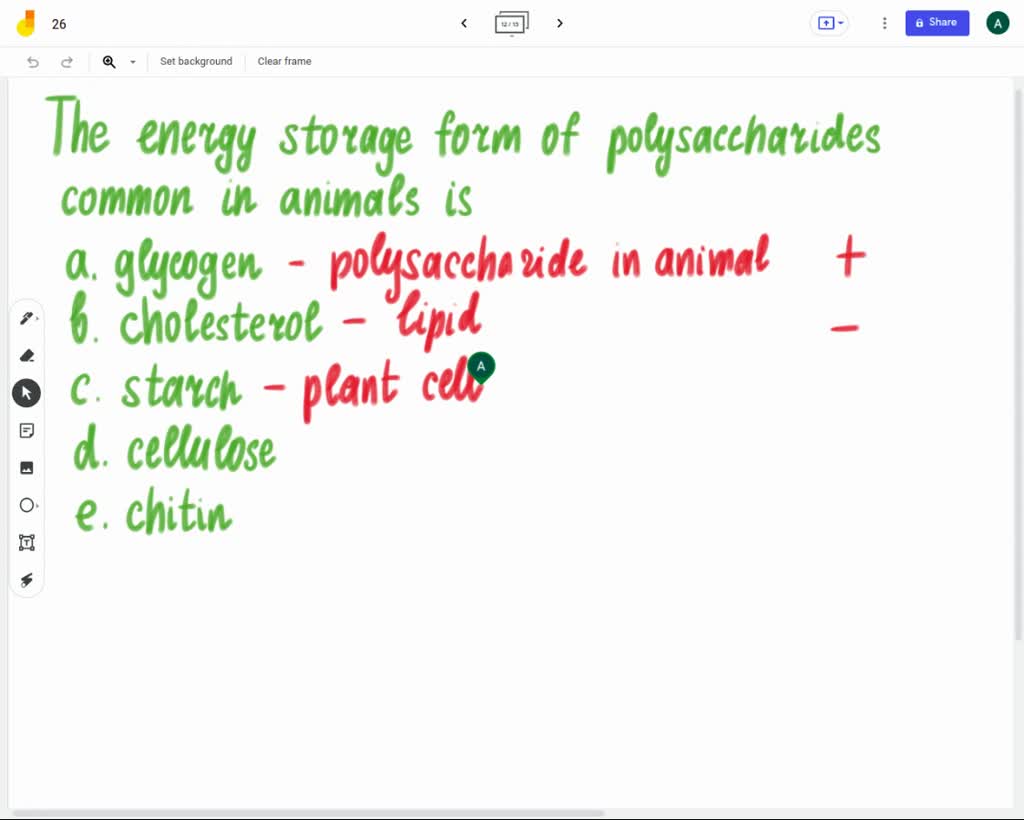The width and height of the screenshot is (1024, 820).
Task: Open the presentation options dropdown
Action: click(x=828, y=22)
